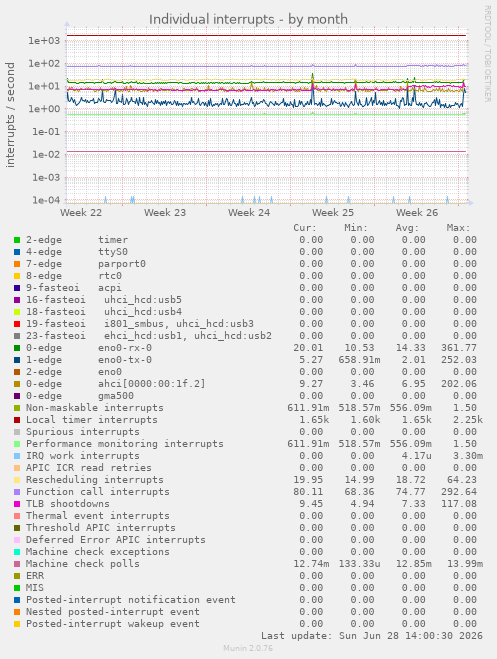Click the eno0-rx-0 legend label
Viewport: 497px width, 659px height.
pos(125,348)
